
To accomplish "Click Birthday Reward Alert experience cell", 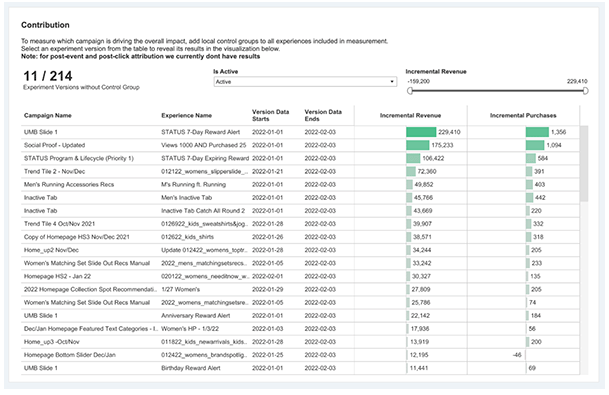I will 191,368.
